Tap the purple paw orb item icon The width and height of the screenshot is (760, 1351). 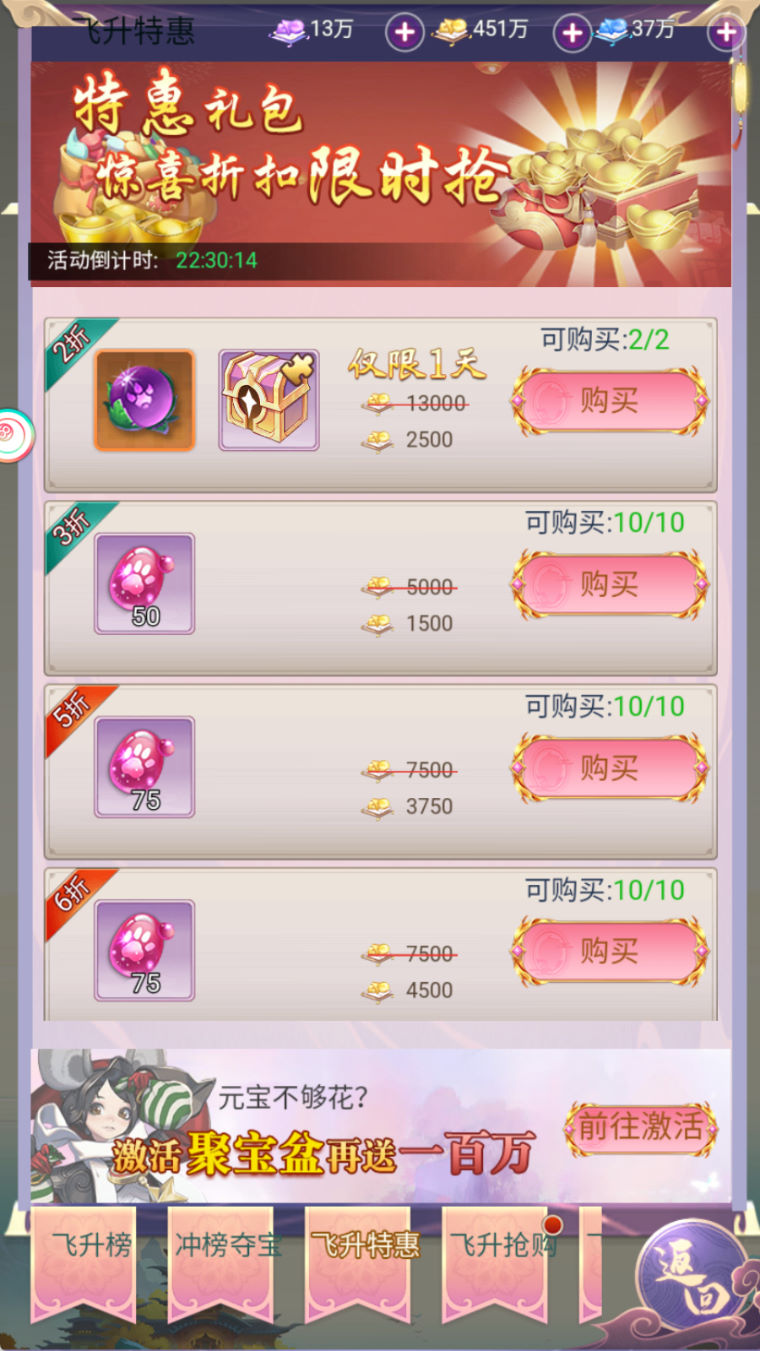tap(144, 400)
